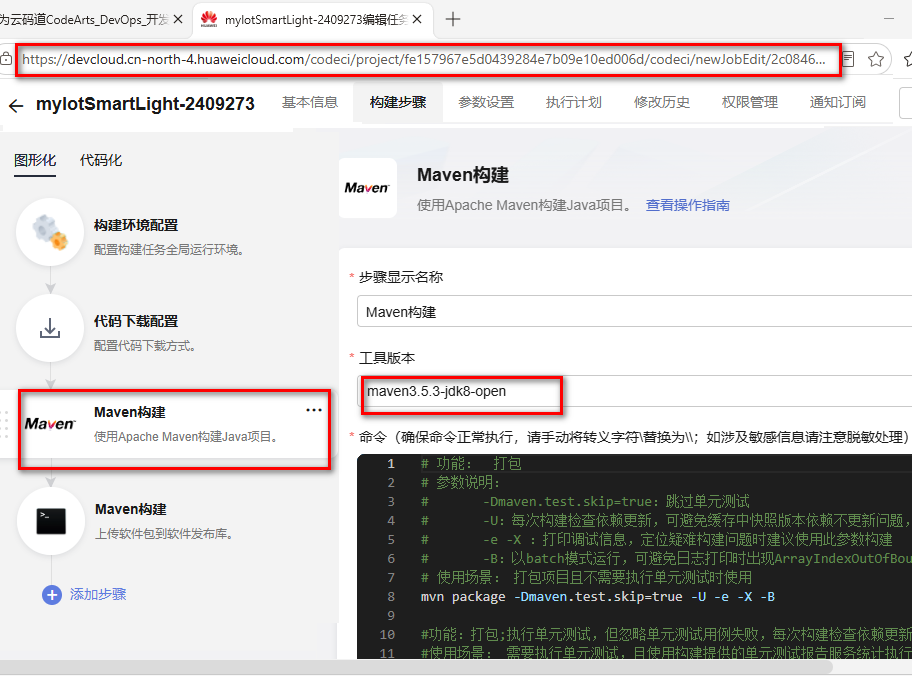Click the blue plus add-step icon

(52, 595)
